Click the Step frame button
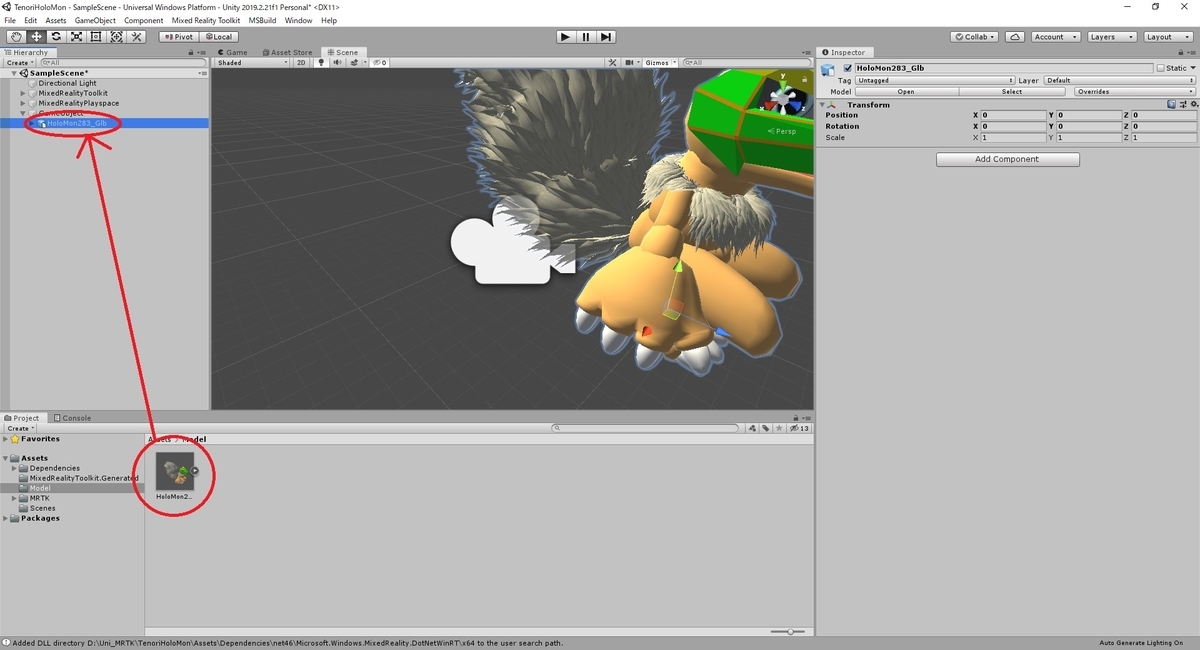Image resolution: width=1200 pixels, height=650 pixels. (606, 37)
